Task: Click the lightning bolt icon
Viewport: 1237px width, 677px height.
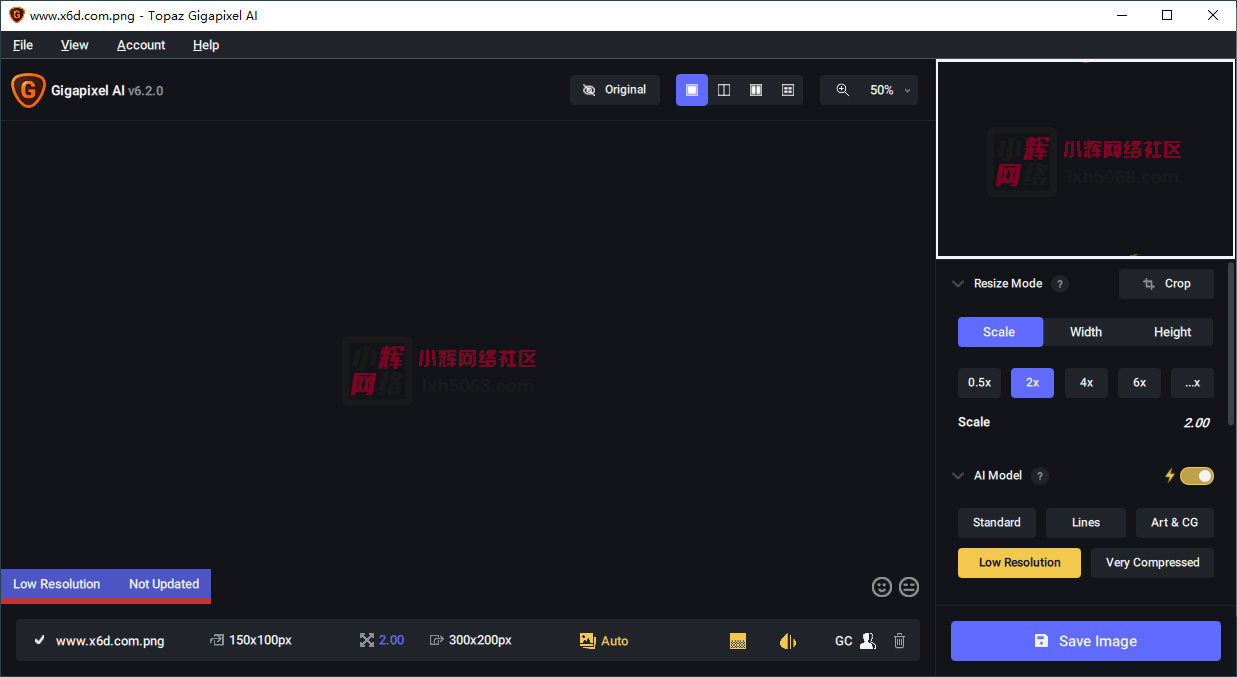Action: [x=1169, y=476]
